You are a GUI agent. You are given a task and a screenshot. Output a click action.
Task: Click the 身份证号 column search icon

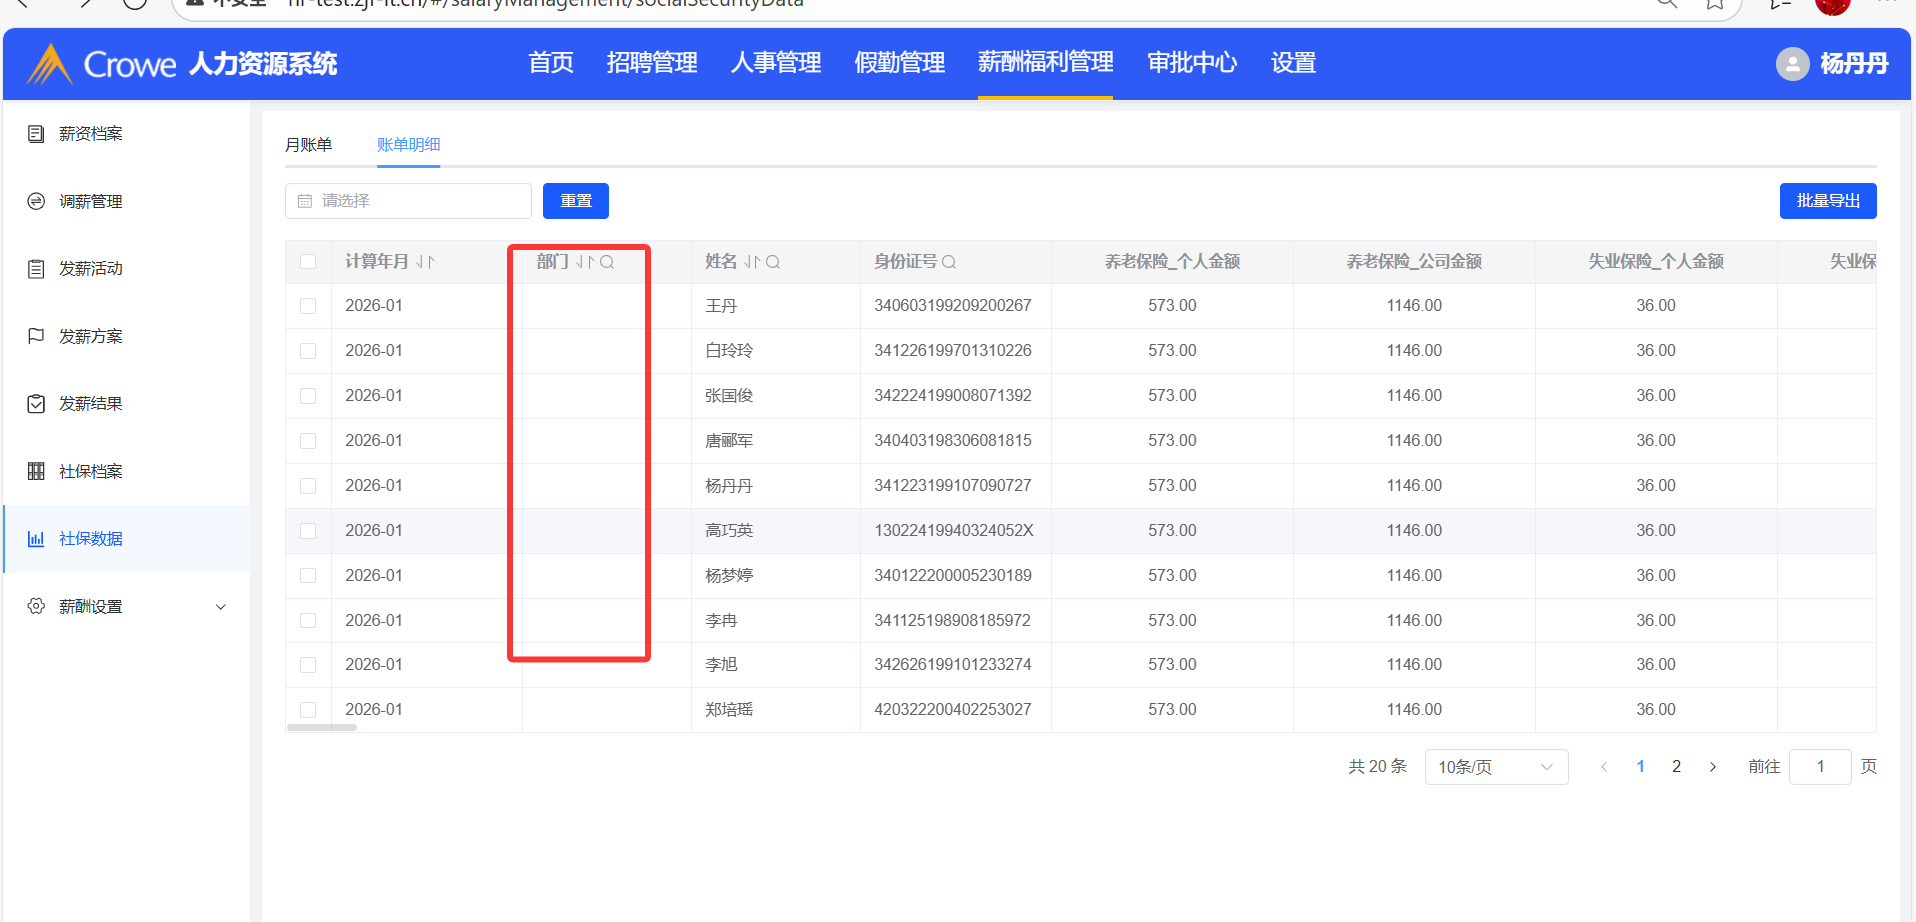tap(949, 262)
